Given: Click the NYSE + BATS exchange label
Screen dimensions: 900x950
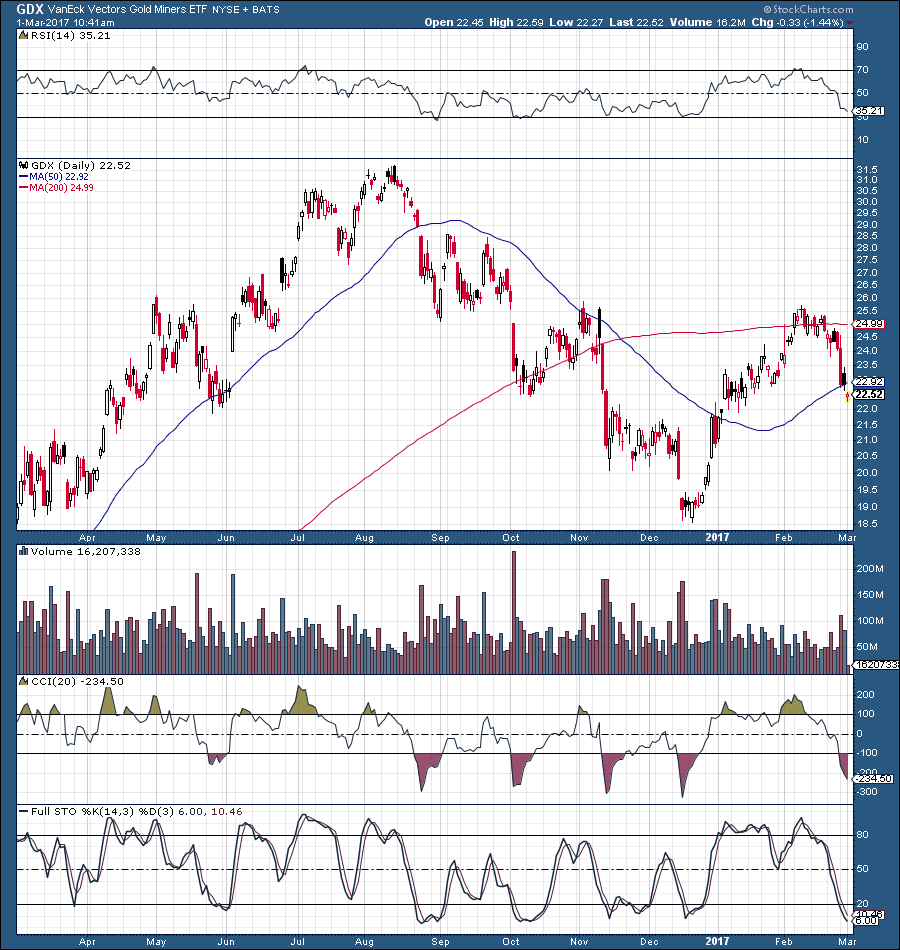Looking at the screenshot, I should (x=246, y=10).
